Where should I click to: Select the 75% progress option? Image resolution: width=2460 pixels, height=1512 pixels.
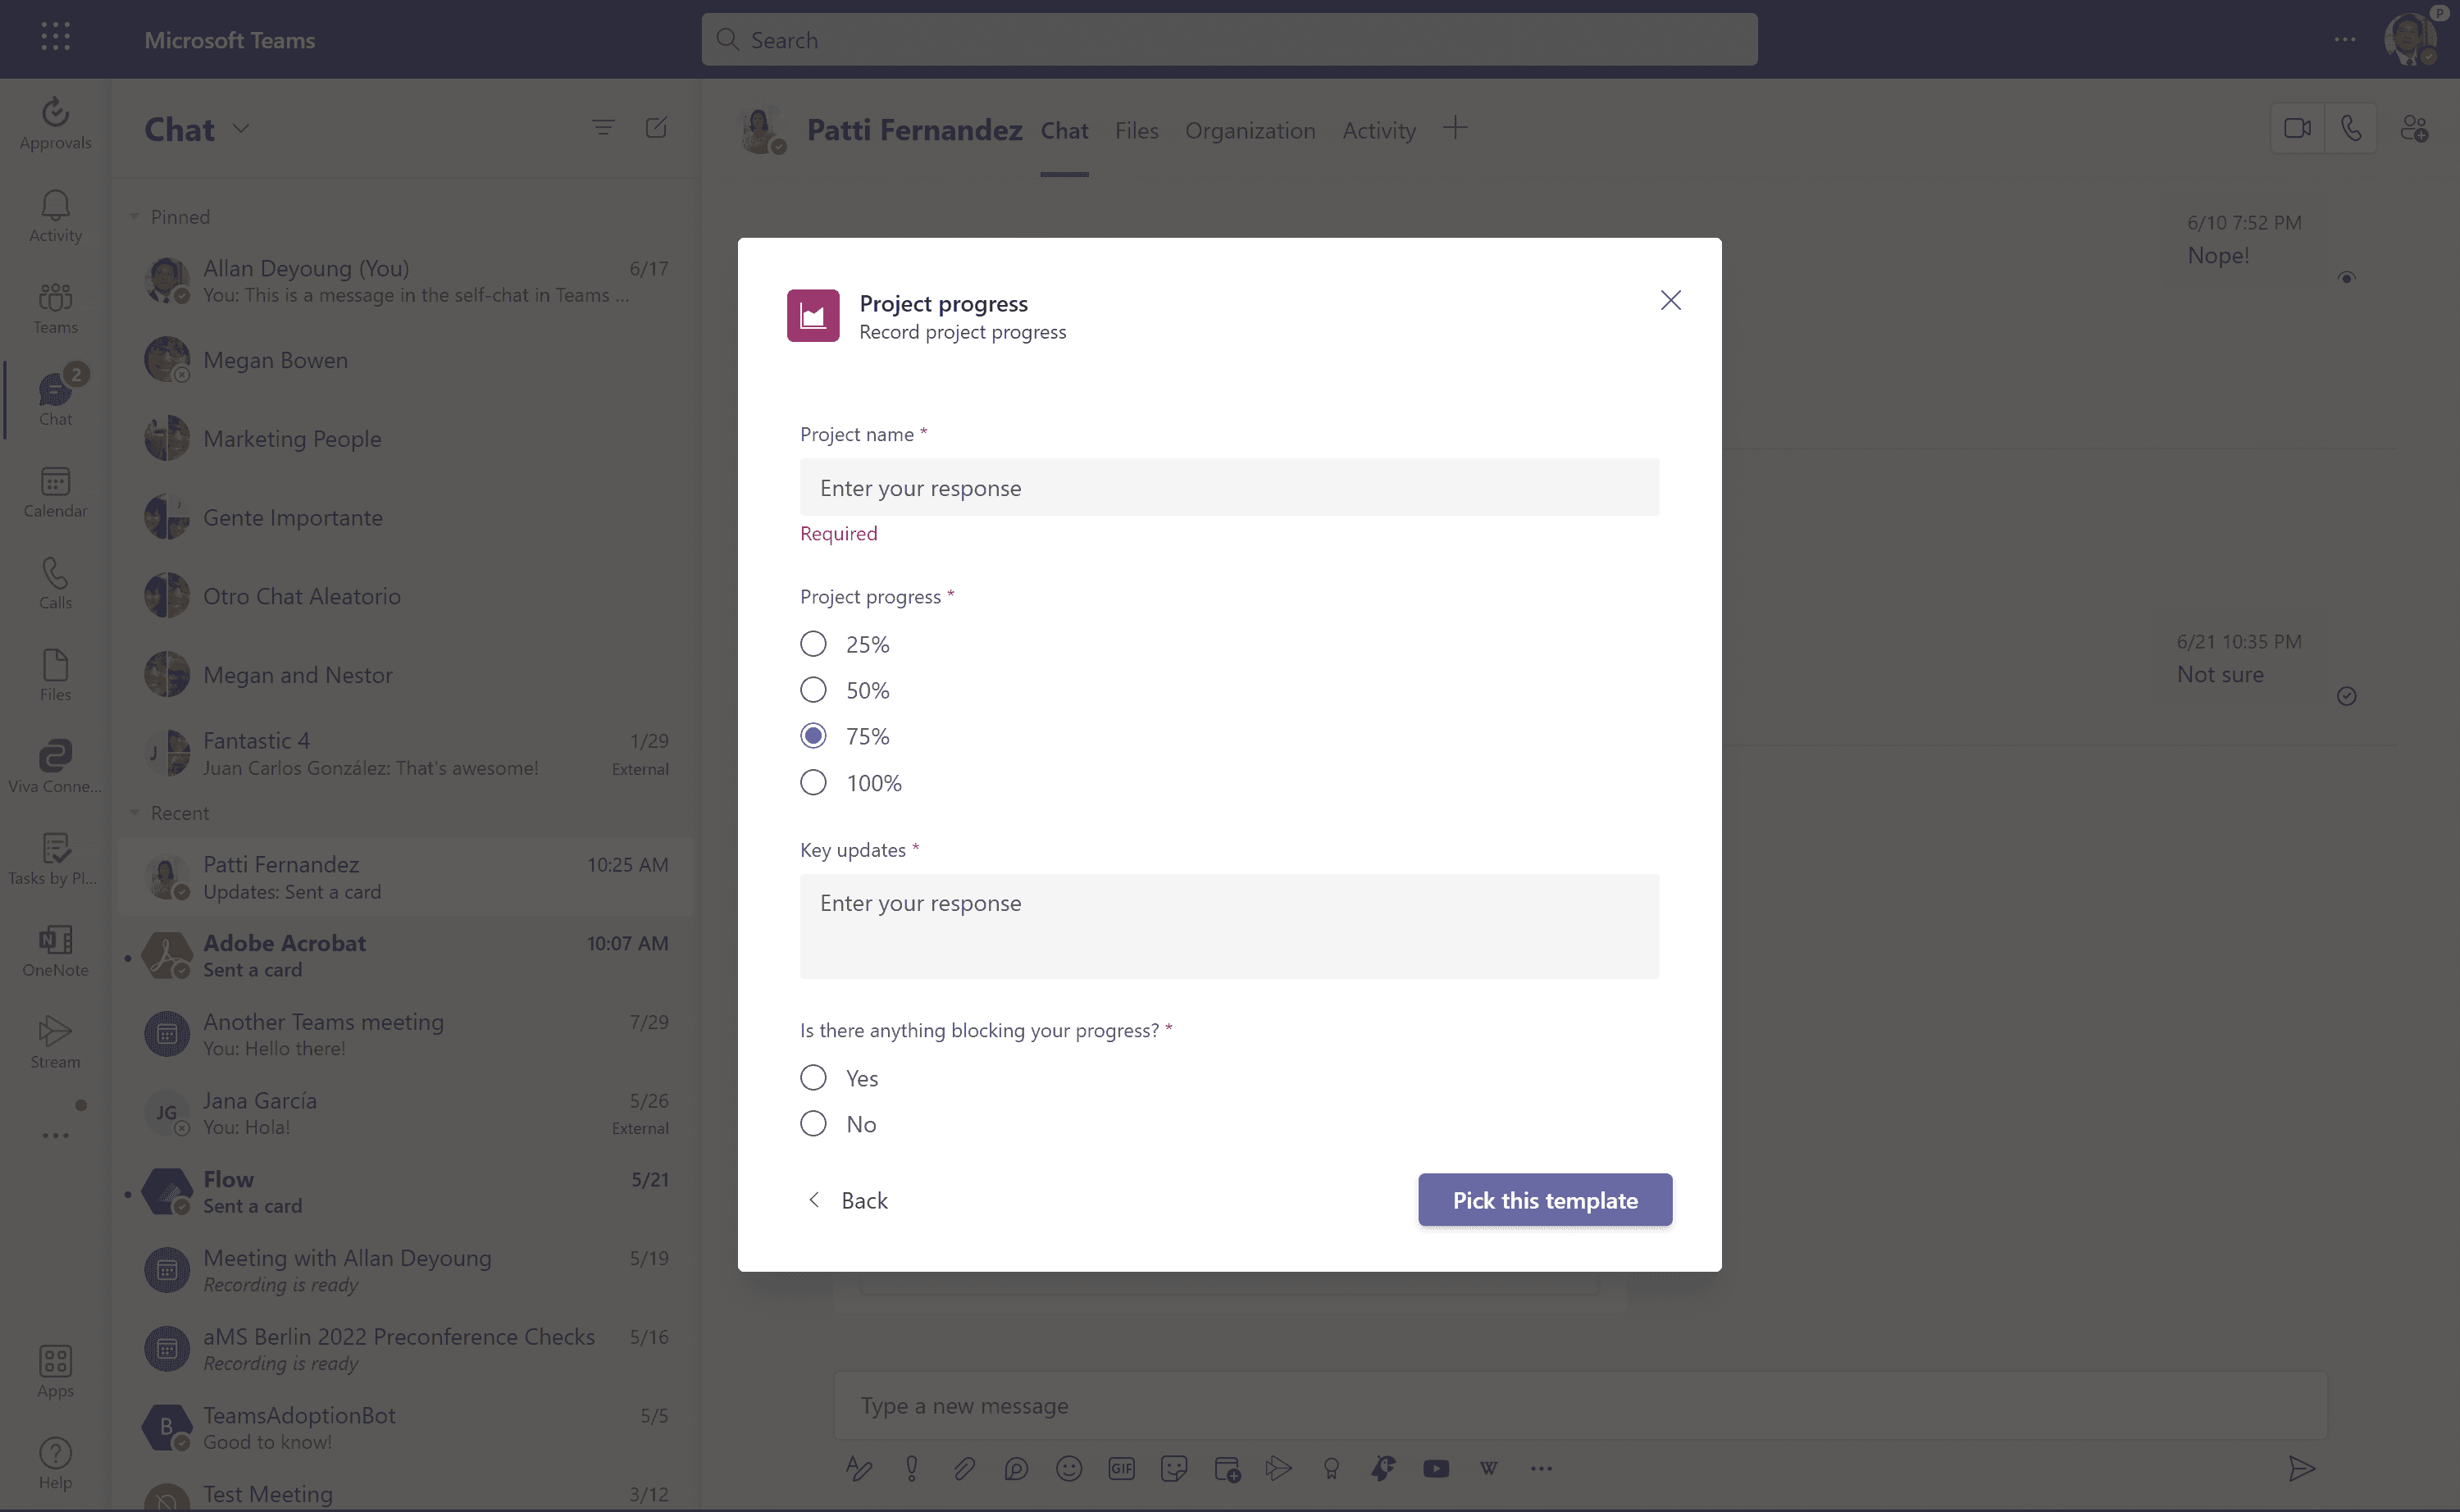[813, 736]
